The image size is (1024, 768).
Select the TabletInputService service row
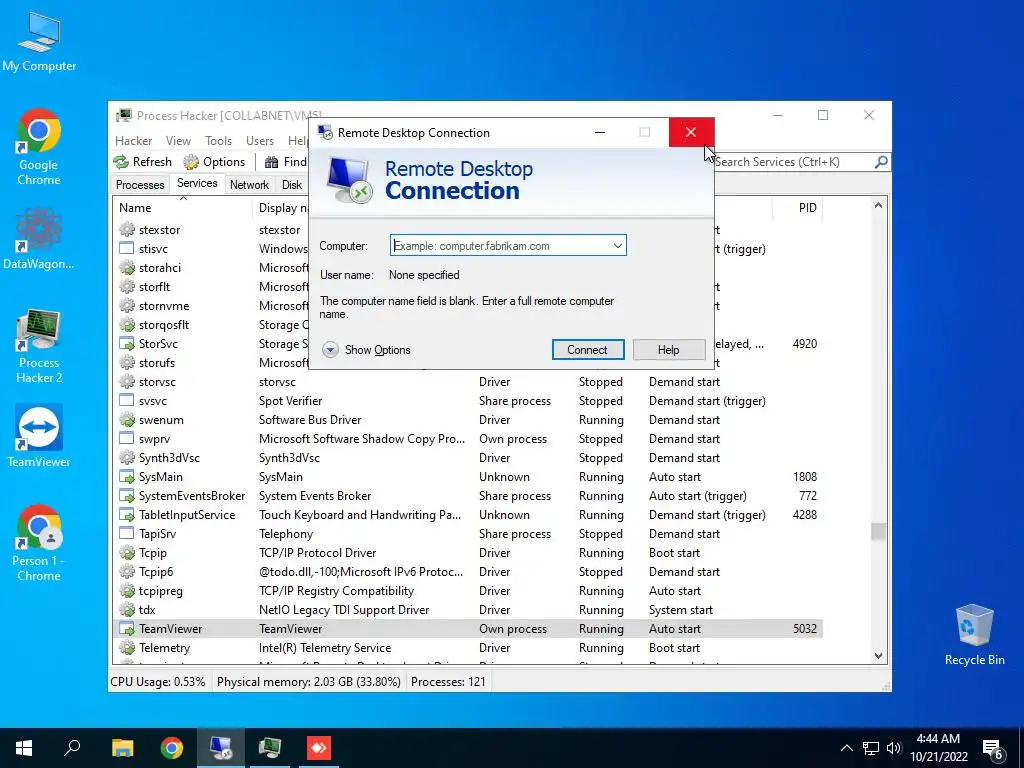[x=468, y=515]
